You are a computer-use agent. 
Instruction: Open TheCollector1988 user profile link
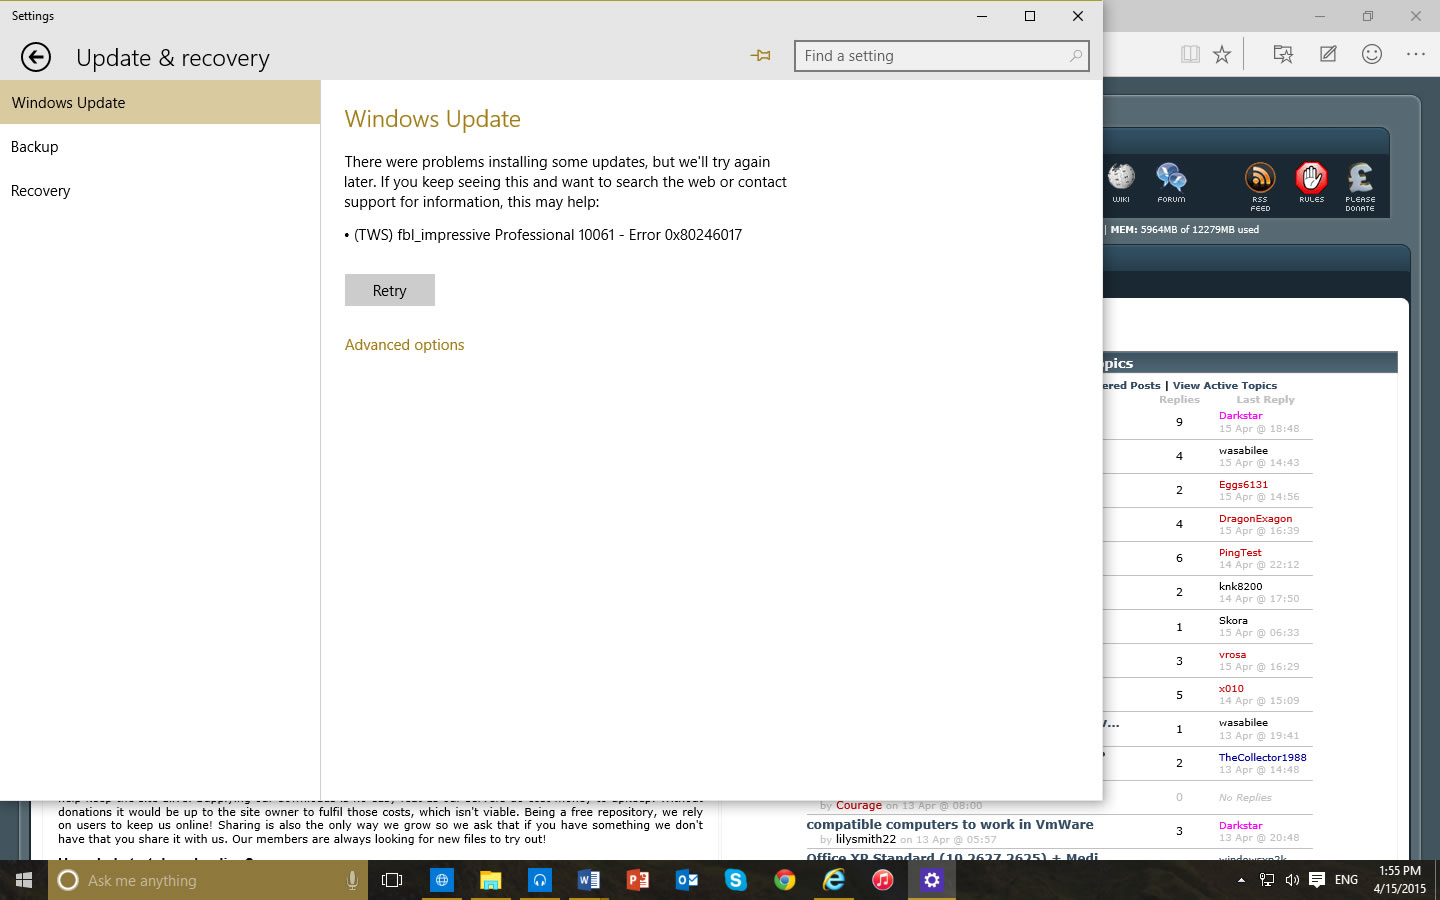pyautogui.click(x=1263, y=757)
